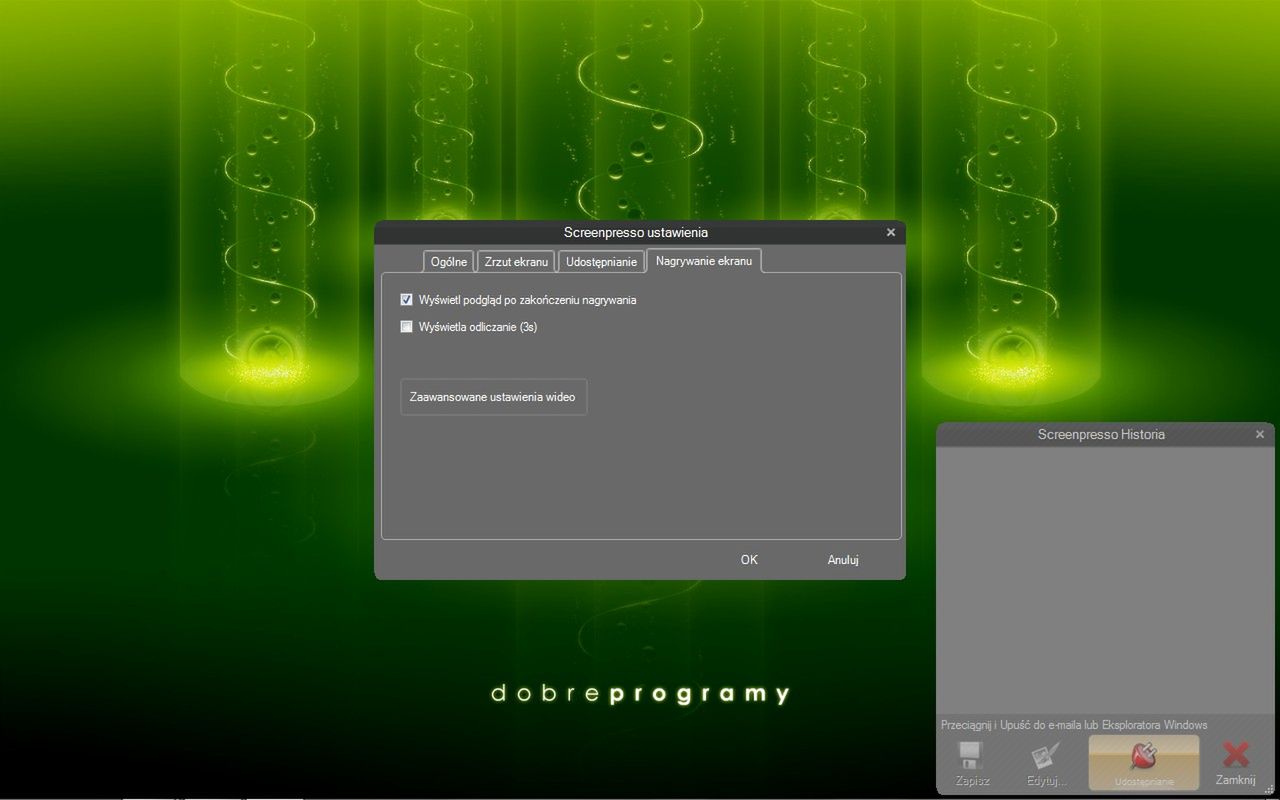Viewport: 1280px width, 800px height.
Task: Enable Wyświetla odliczanie (3s) checkbox
Action: [x=407, y=326]
